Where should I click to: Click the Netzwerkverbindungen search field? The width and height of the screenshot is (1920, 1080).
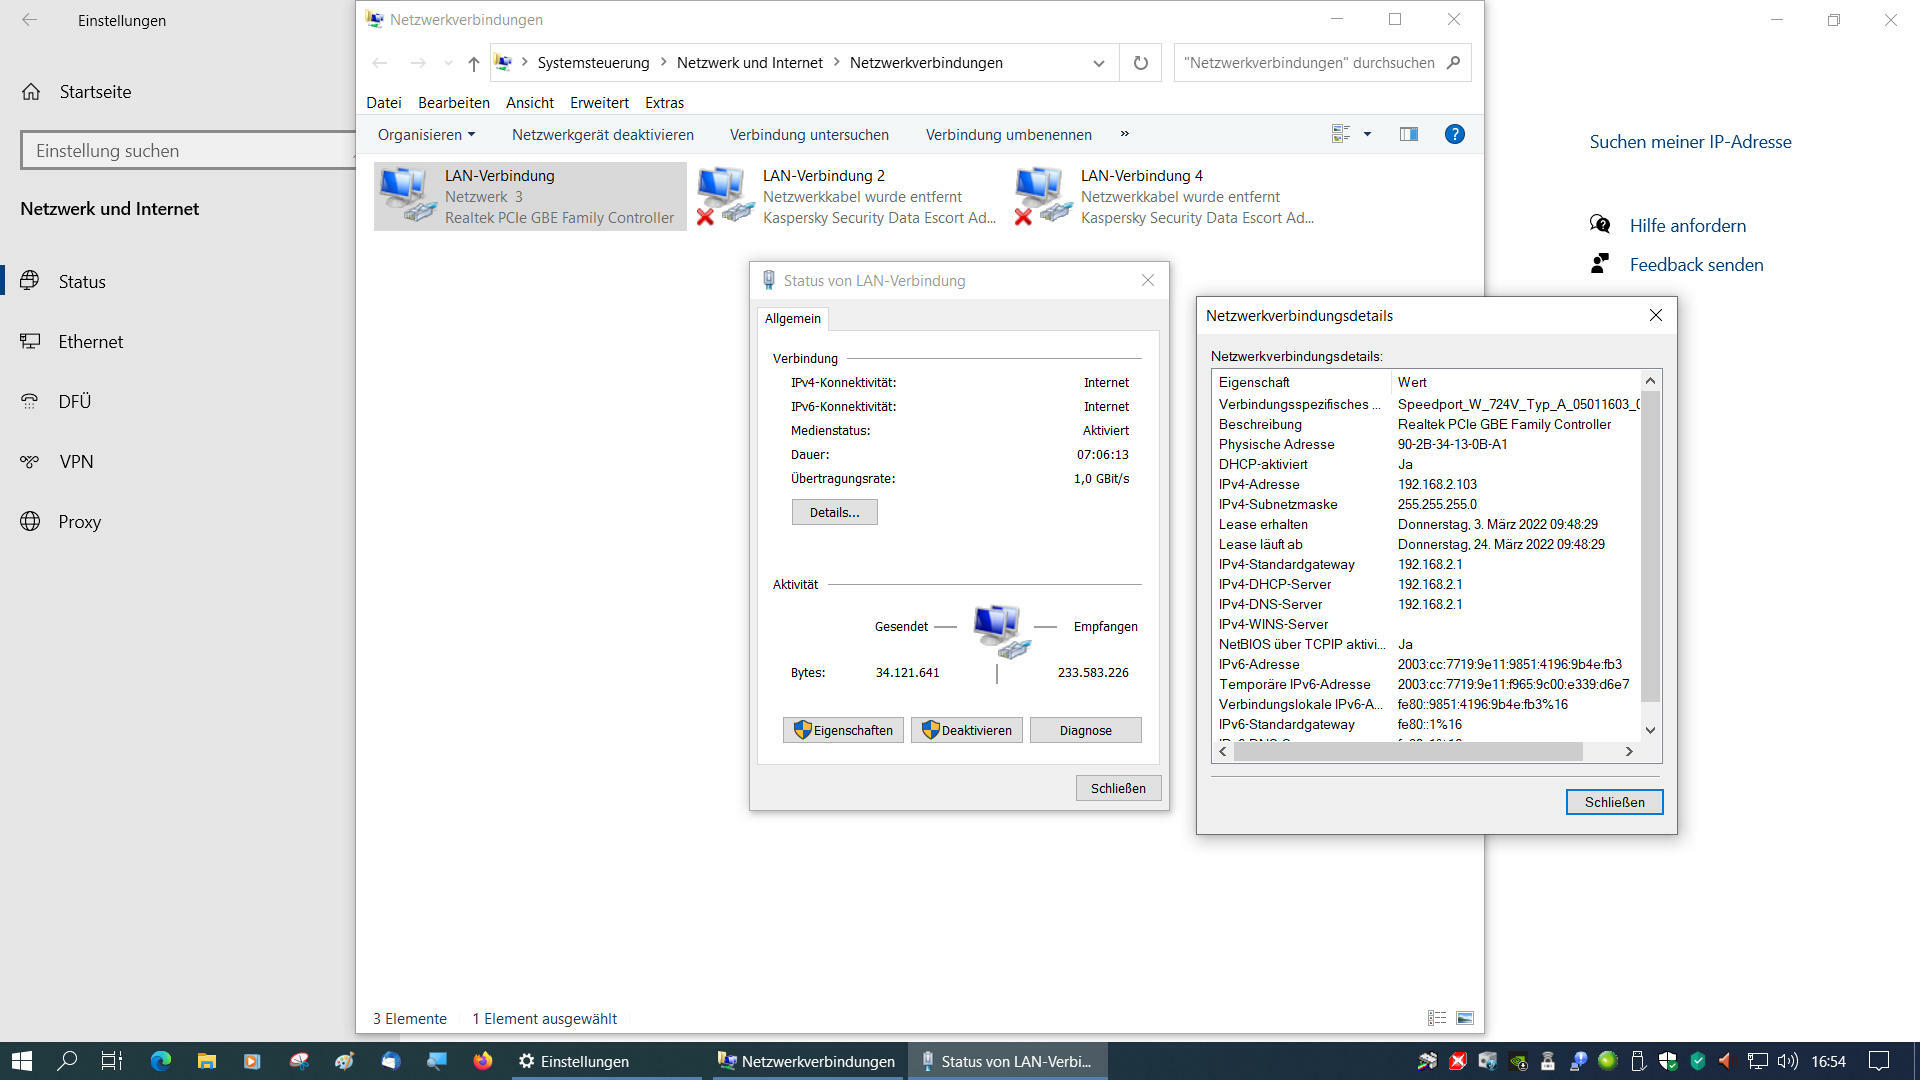(1308, 63)
